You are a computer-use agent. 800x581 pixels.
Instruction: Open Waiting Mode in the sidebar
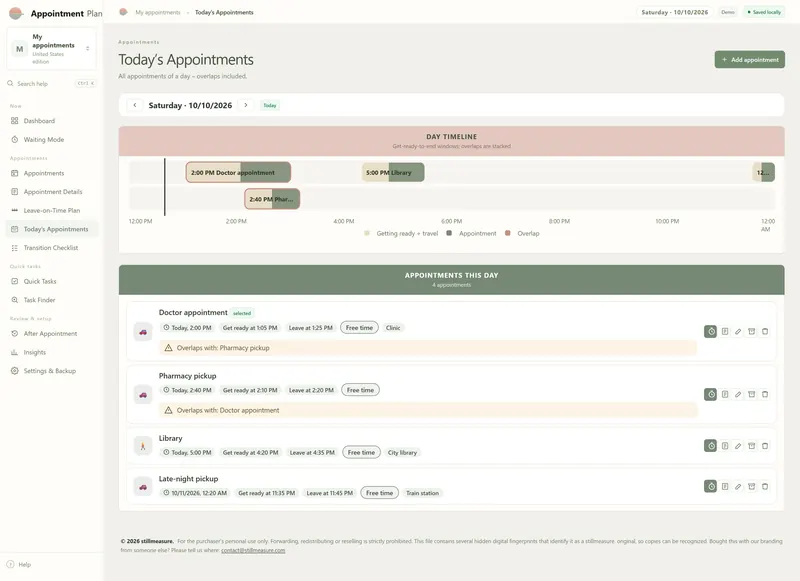pyautogui.click(x=52, y=139)
